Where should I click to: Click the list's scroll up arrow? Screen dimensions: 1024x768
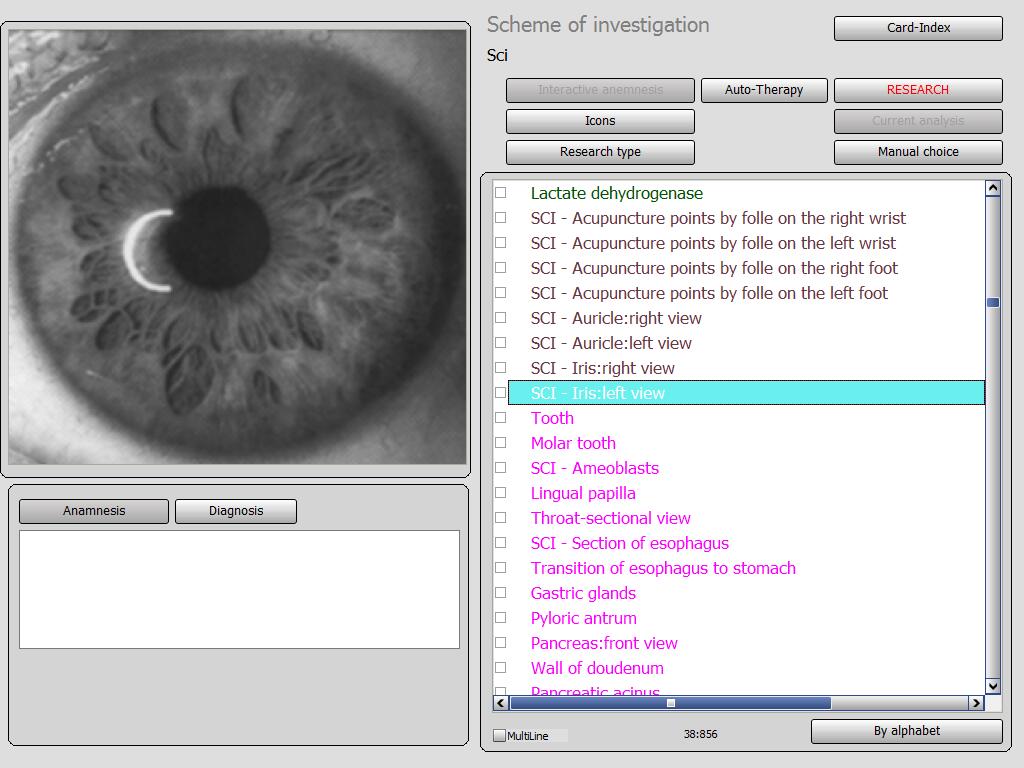pos(993,189)
